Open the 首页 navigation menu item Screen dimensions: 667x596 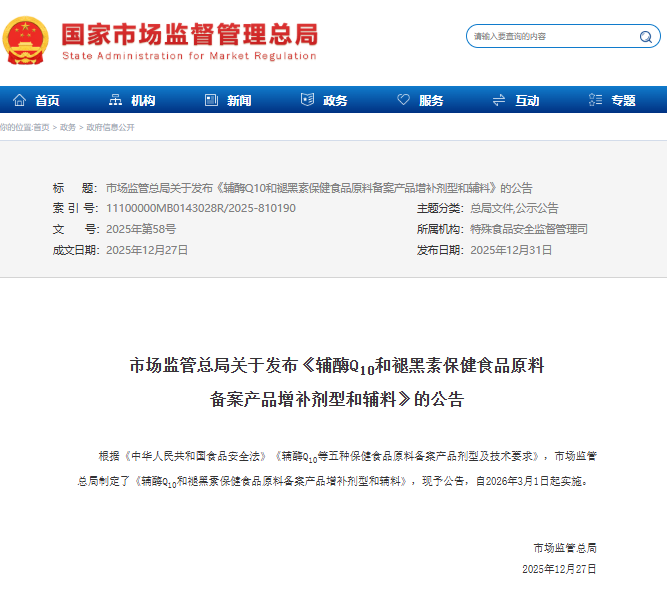[47, 100]
